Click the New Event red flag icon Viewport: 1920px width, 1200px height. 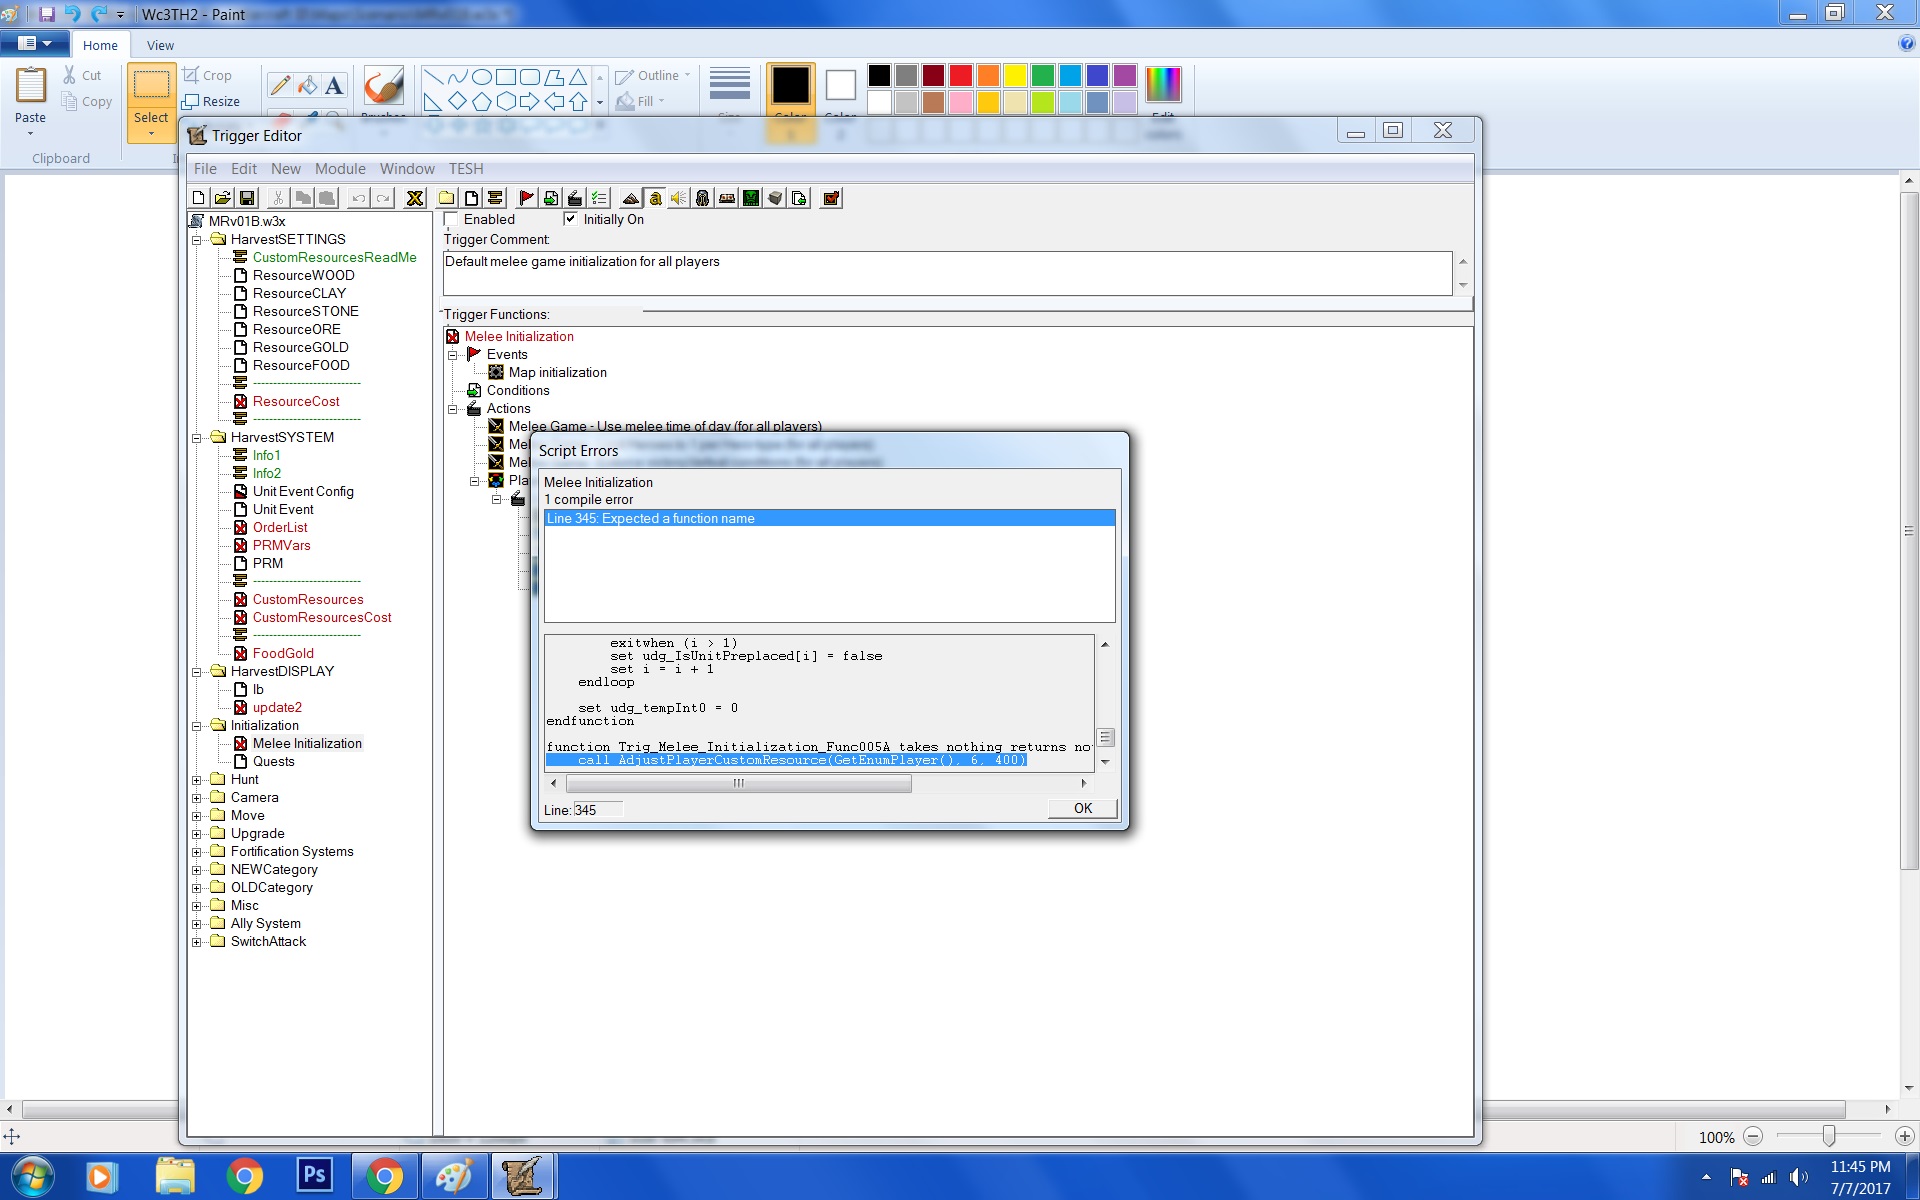526,198
